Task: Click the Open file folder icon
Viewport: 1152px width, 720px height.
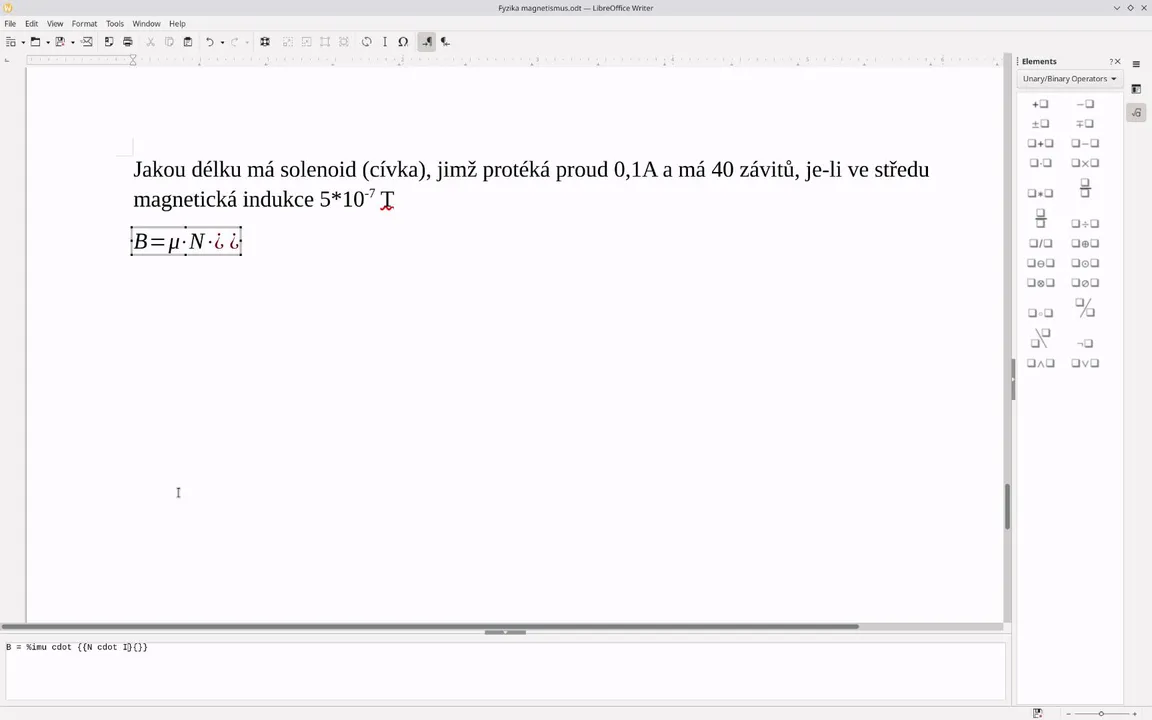Action: tap(35, 42)
